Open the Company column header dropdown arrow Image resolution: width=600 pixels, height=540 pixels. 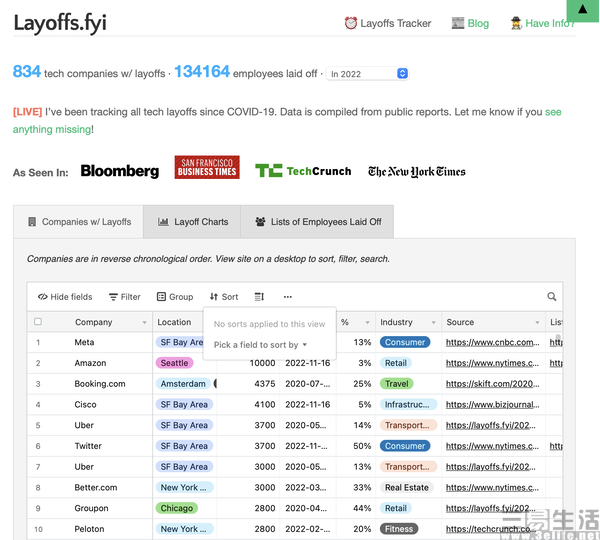pos(144,323)
